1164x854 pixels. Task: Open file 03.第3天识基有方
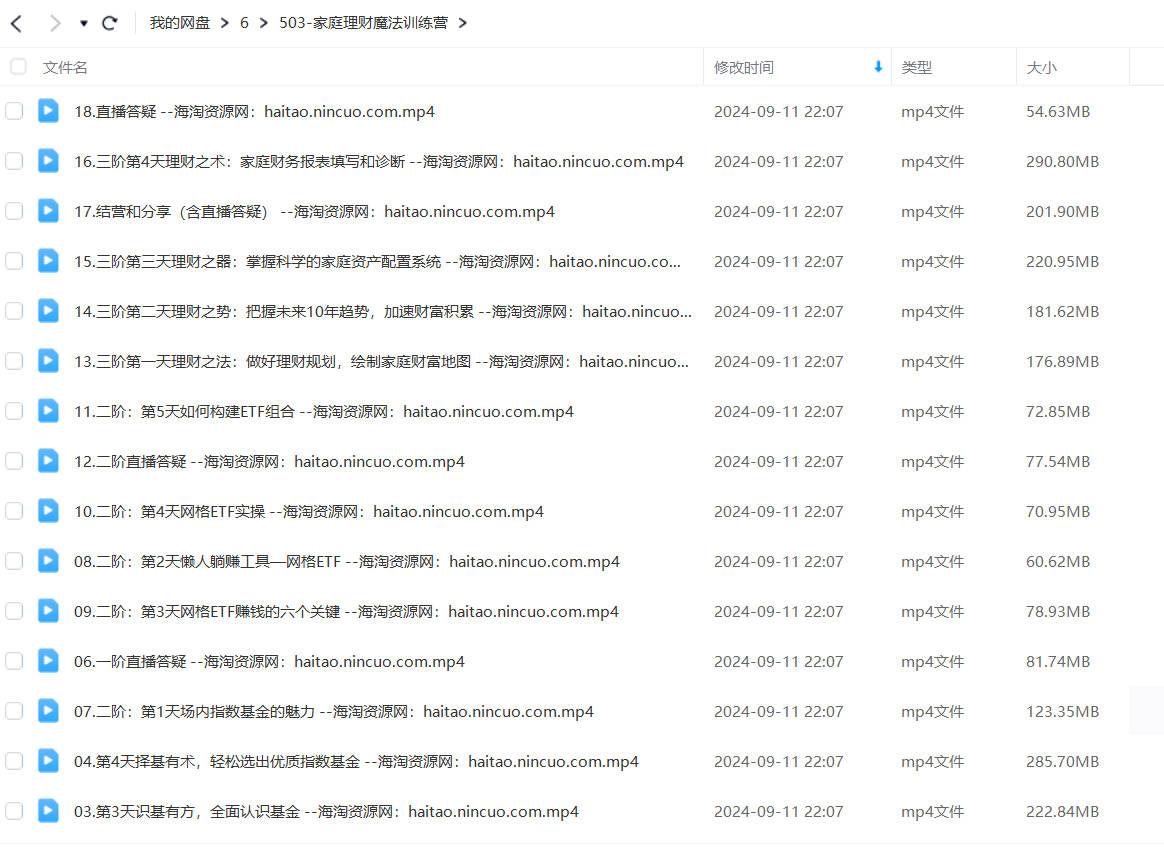[x=326, y=812]
